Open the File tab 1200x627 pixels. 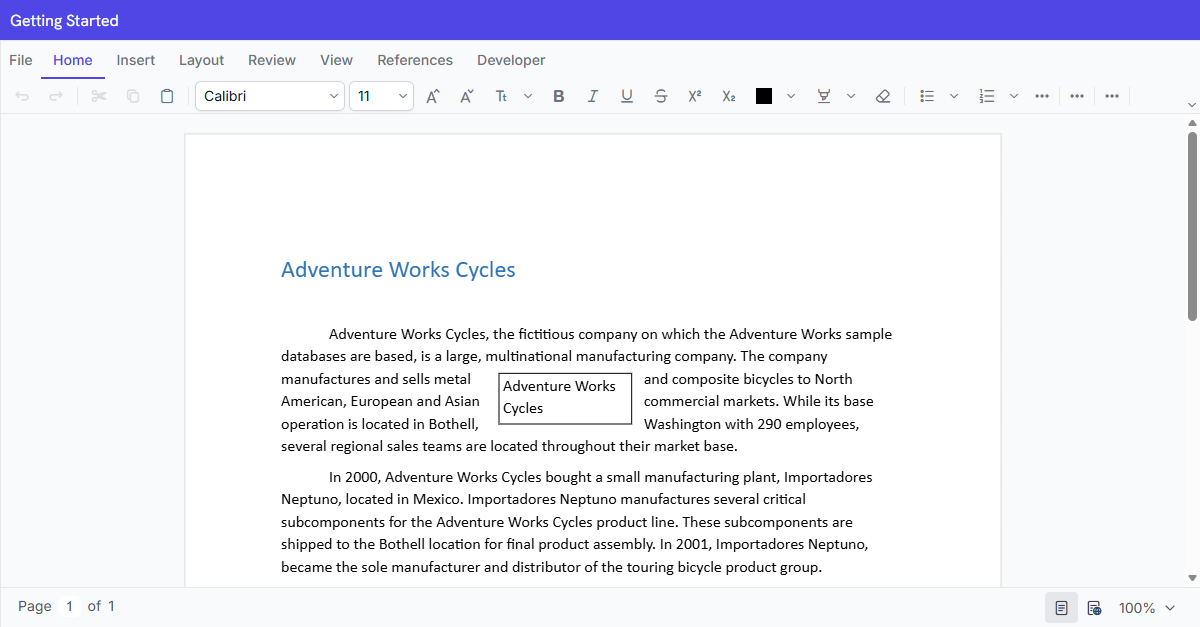(x=21, y=60)
